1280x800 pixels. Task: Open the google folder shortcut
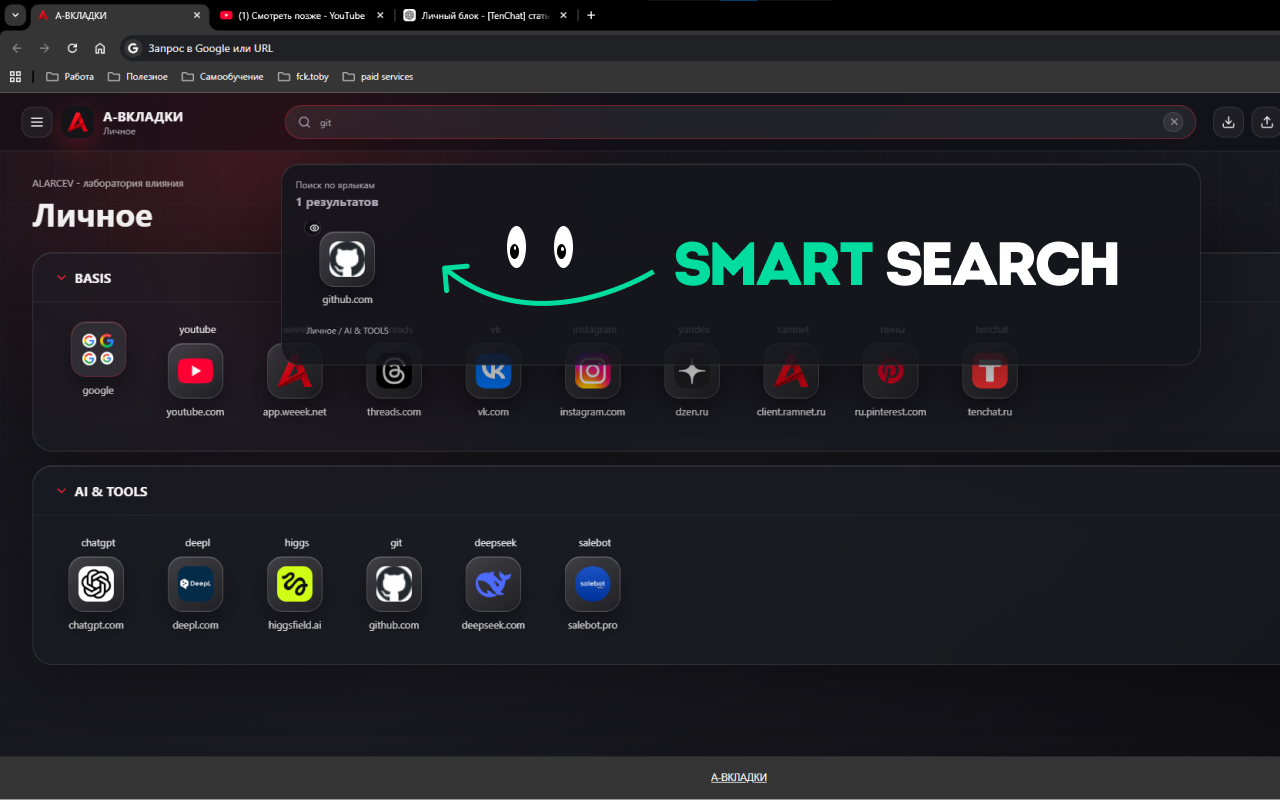98,349
